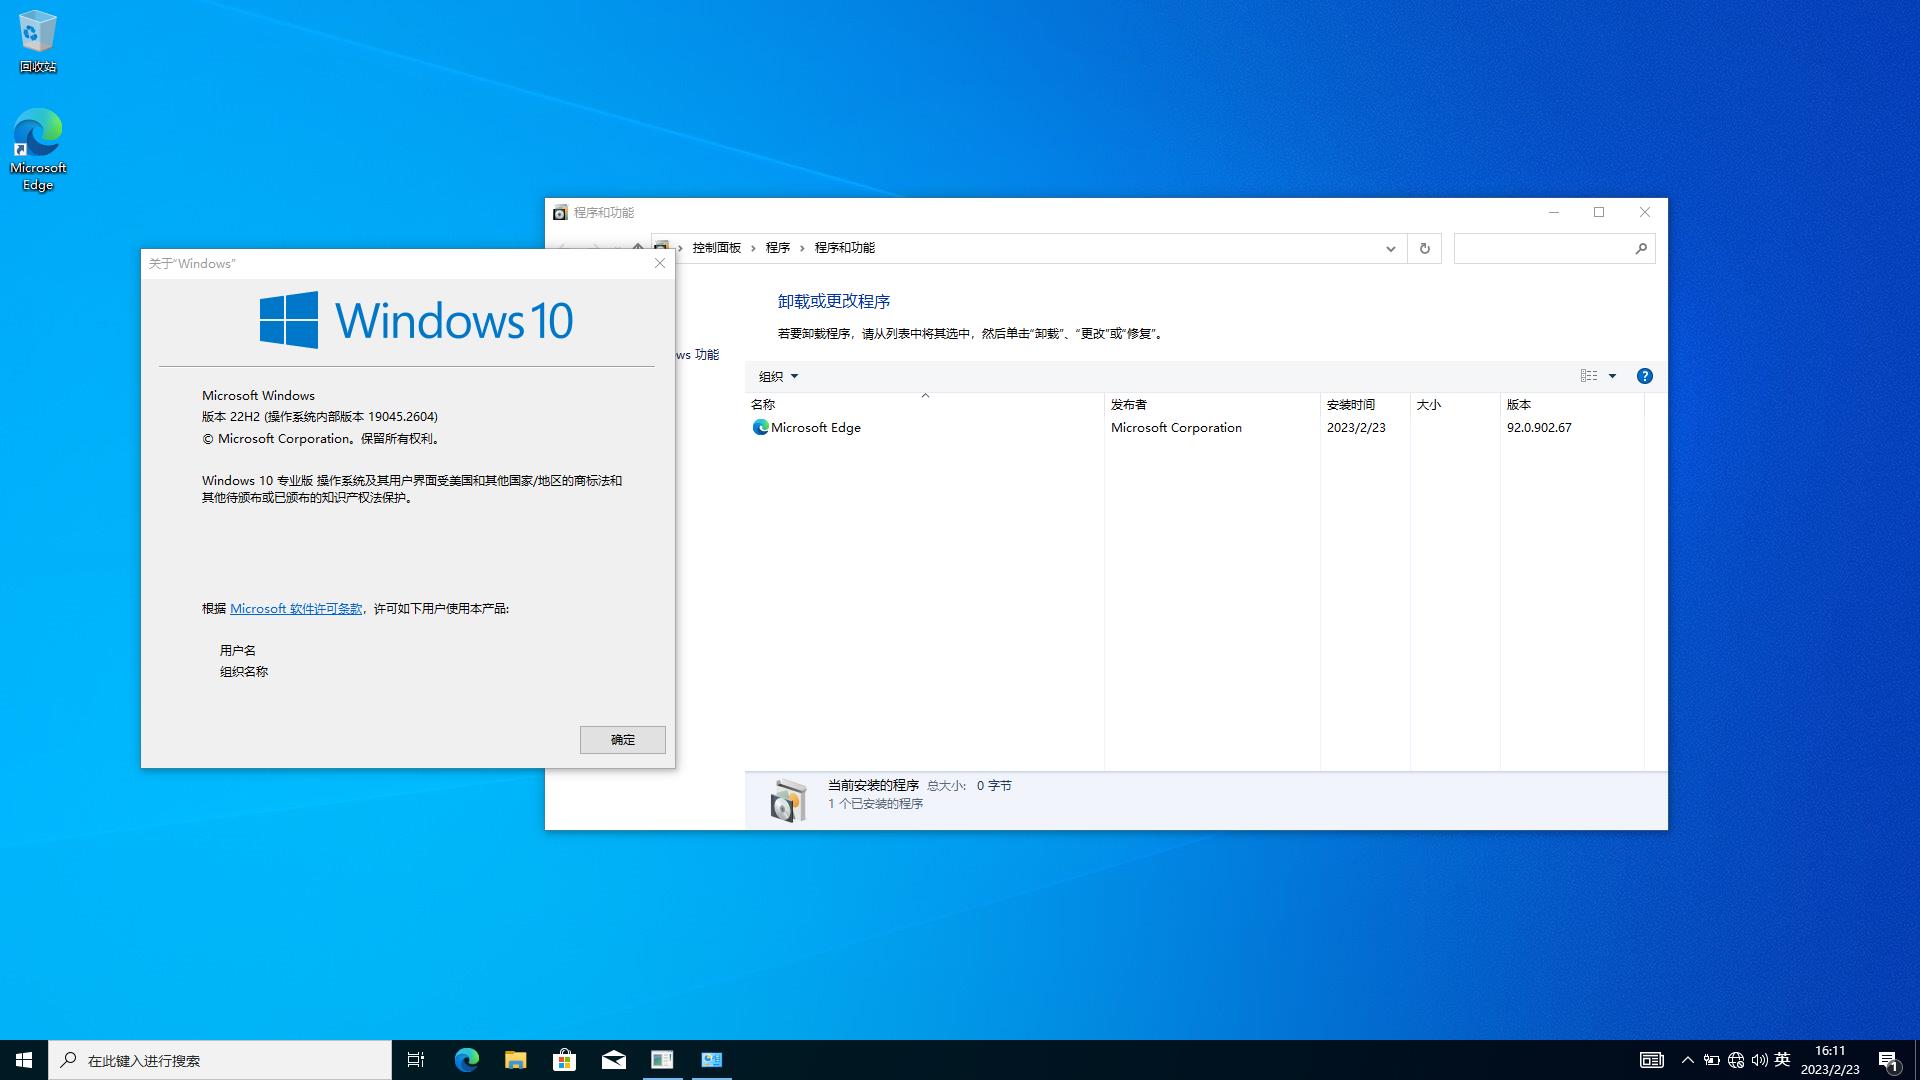
Task: Toggle the English input method indicator
Action: 1782,1060
